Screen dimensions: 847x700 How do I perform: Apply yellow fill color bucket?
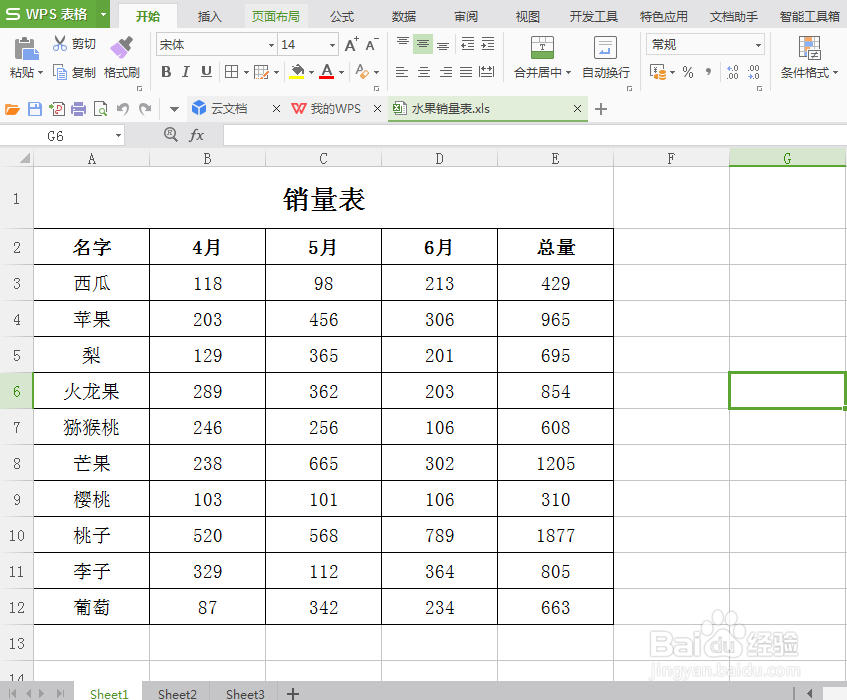(x=297, y=72)
